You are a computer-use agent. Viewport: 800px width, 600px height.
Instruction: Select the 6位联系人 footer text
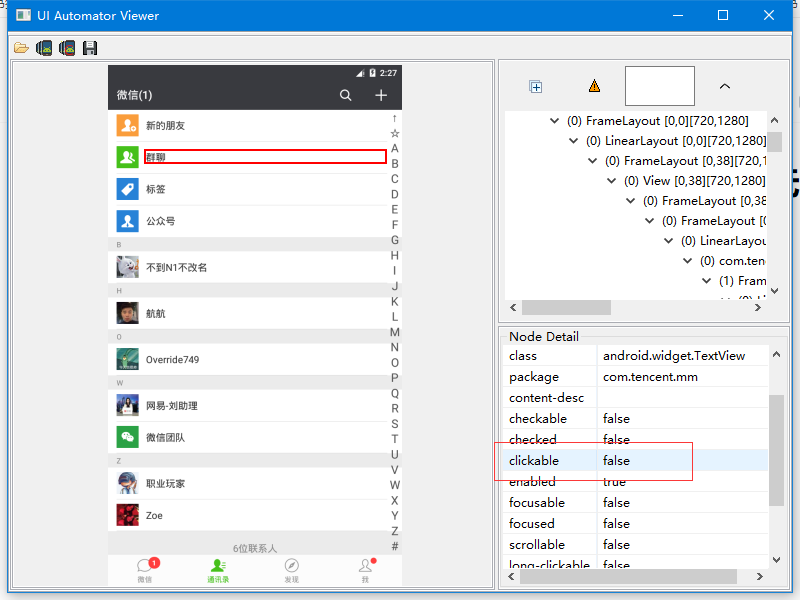[x=255, y=548]
